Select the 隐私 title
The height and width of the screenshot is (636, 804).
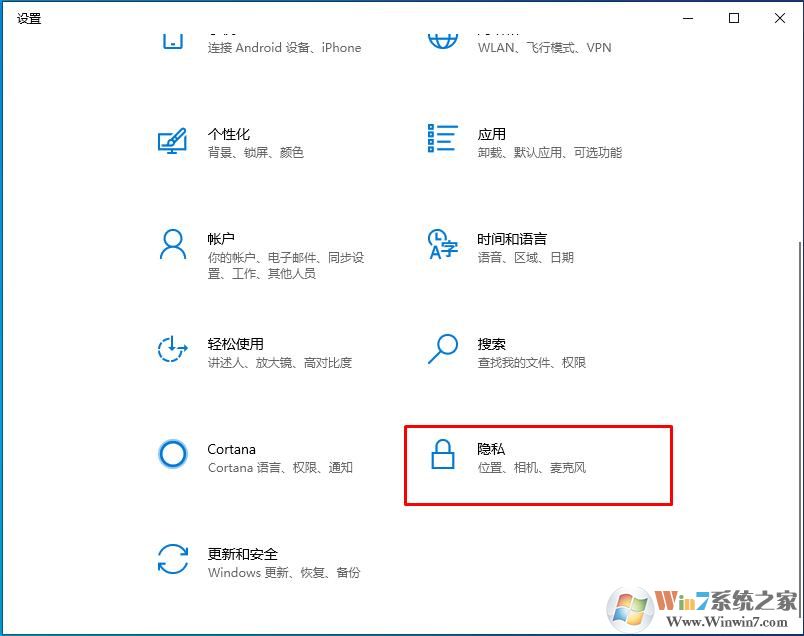click(x=491, y=449)
